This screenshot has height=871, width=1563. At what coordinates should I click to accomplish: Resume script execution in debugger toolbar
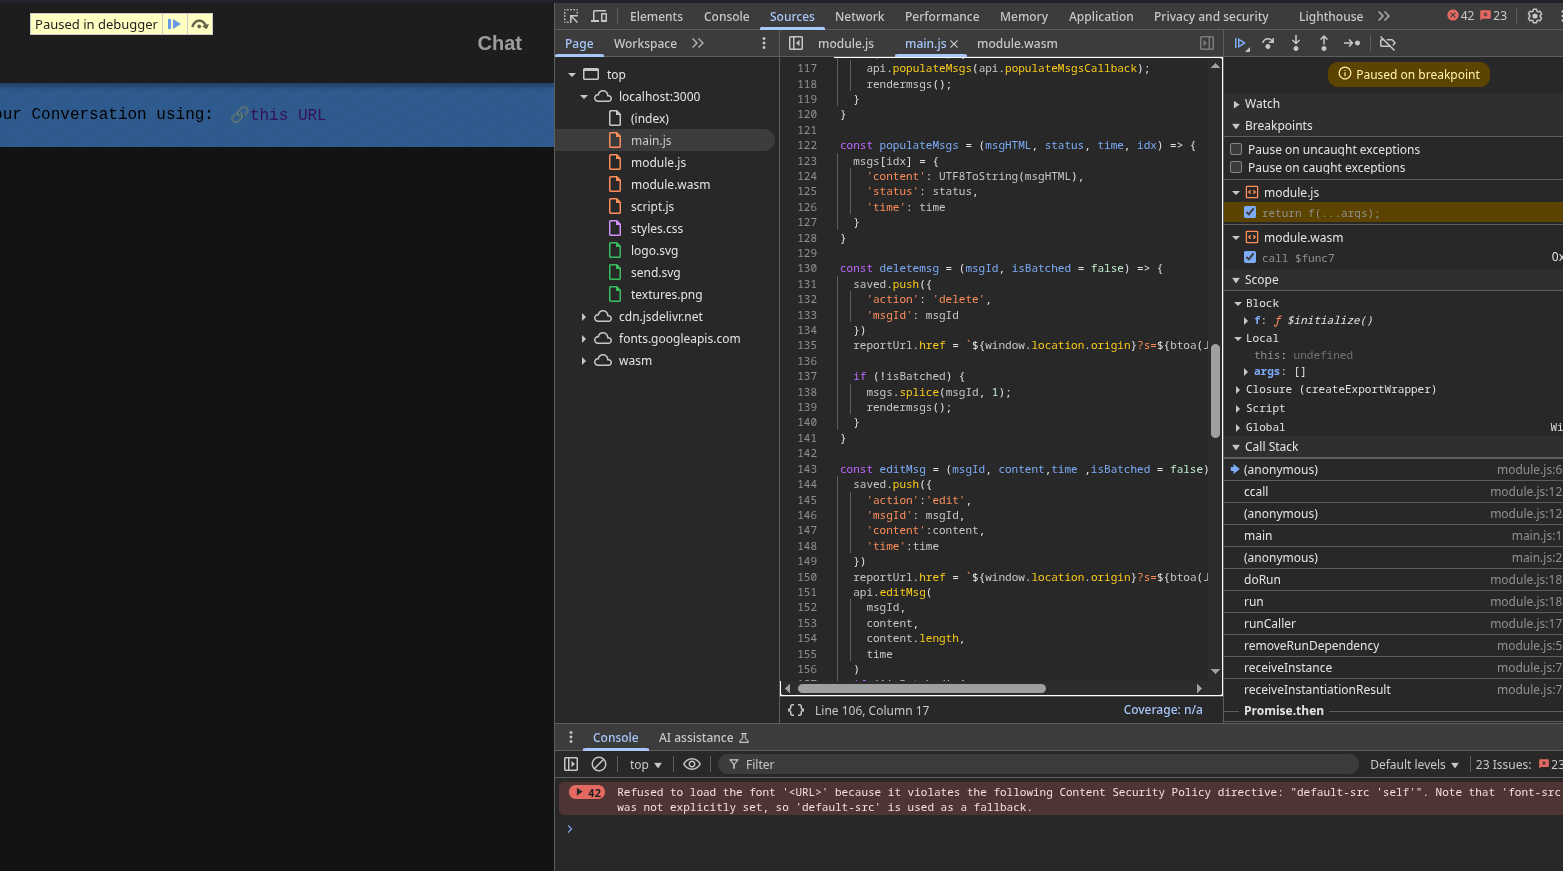click(1241, 43)
